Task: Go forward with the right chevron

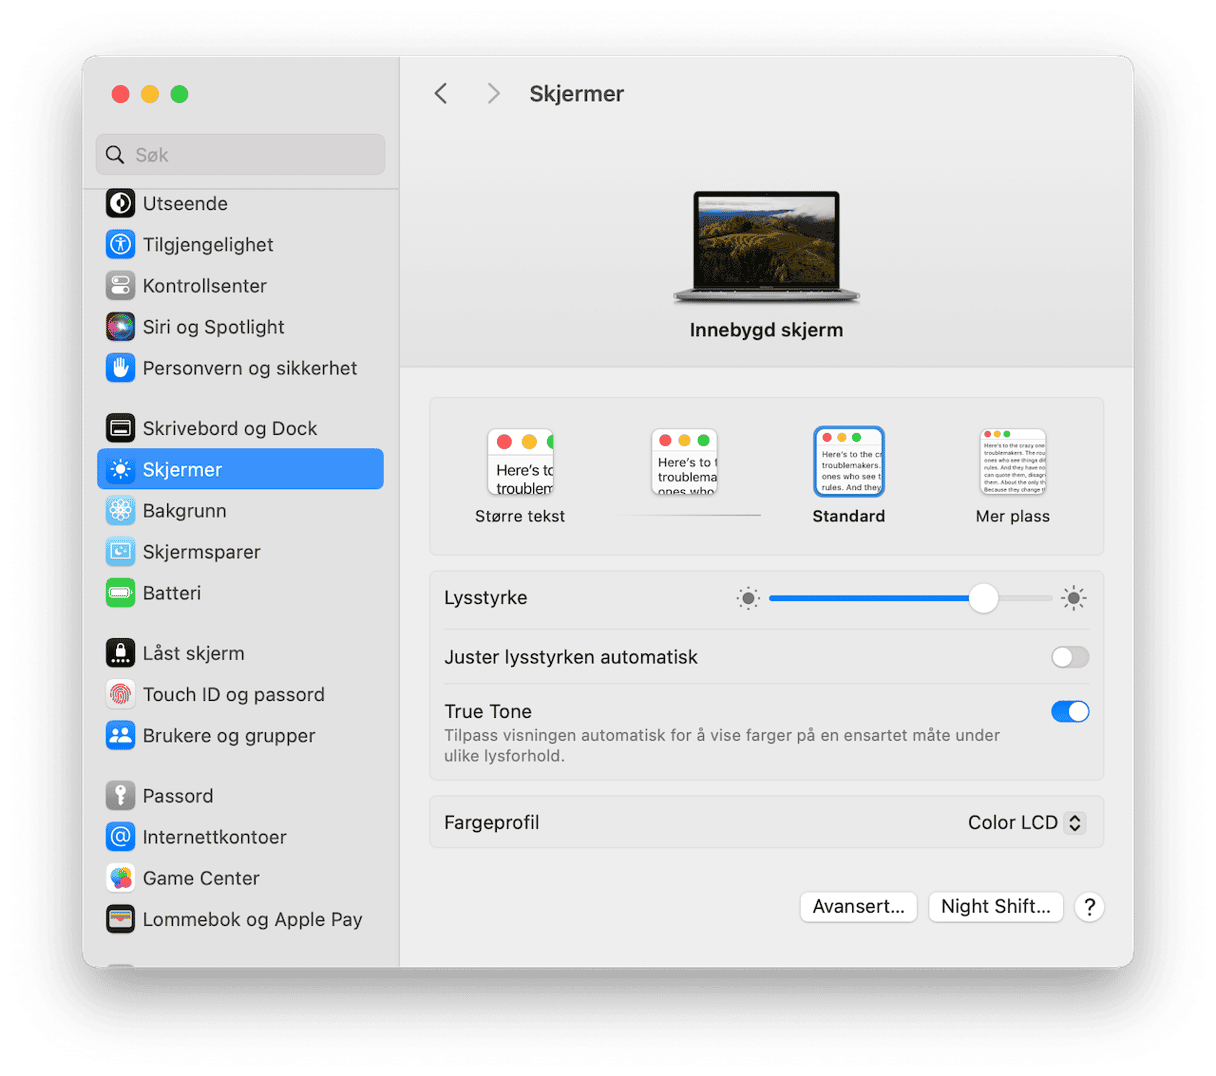Action: pyautogui.click(x=493, y=94)
